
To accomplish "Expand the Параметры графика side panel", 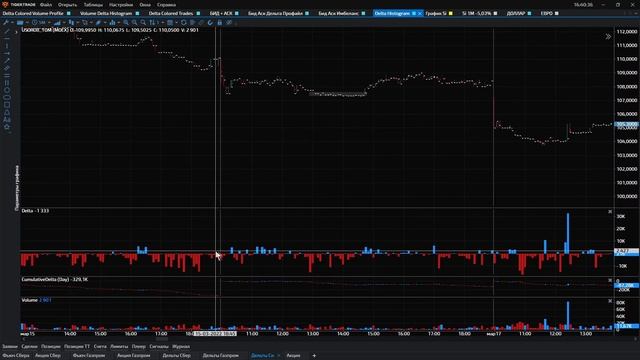I will click(x=17, y=188).
